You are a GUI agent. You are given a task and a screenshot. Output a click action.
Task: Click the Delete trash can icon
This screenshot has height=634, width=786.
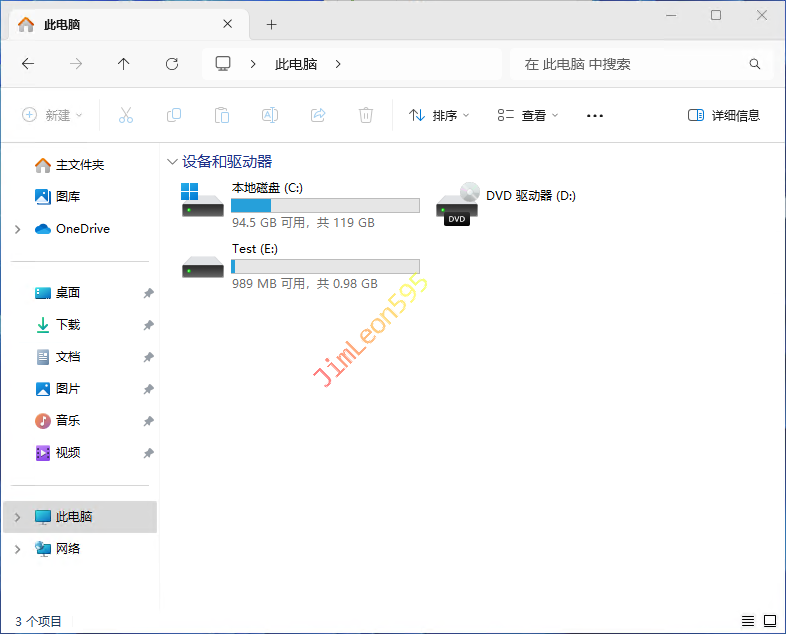(366, 116)
